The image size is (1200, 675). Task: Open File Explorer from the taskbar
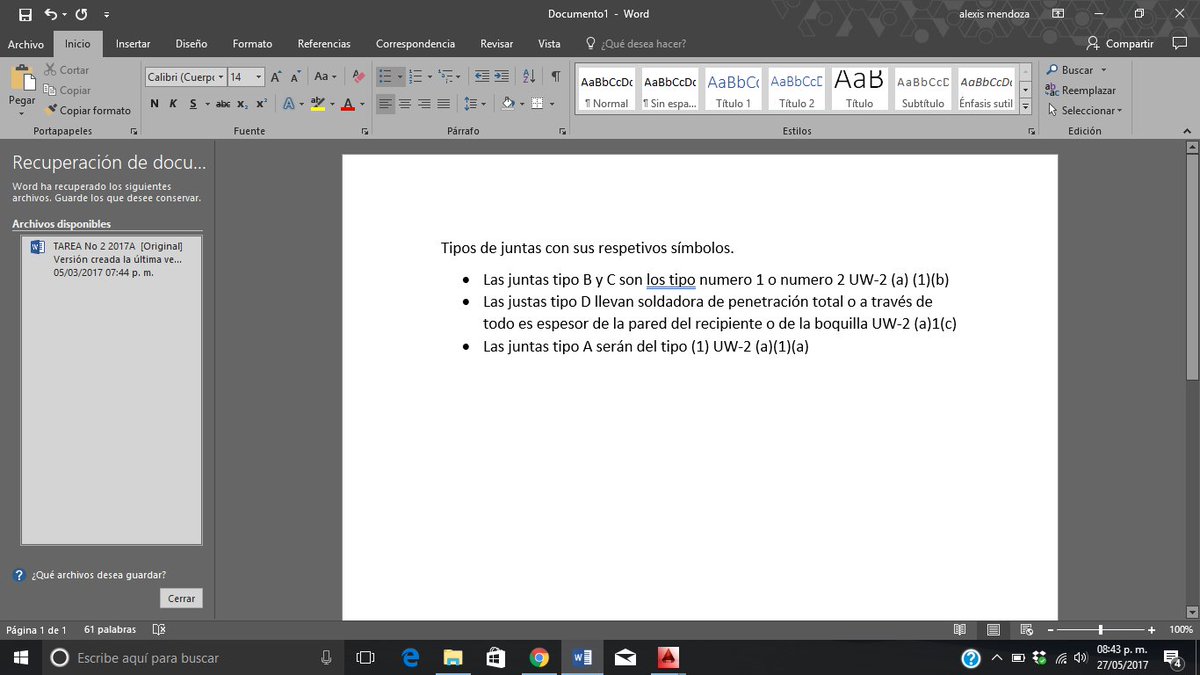pyautogui.click(x=453, y=657)
